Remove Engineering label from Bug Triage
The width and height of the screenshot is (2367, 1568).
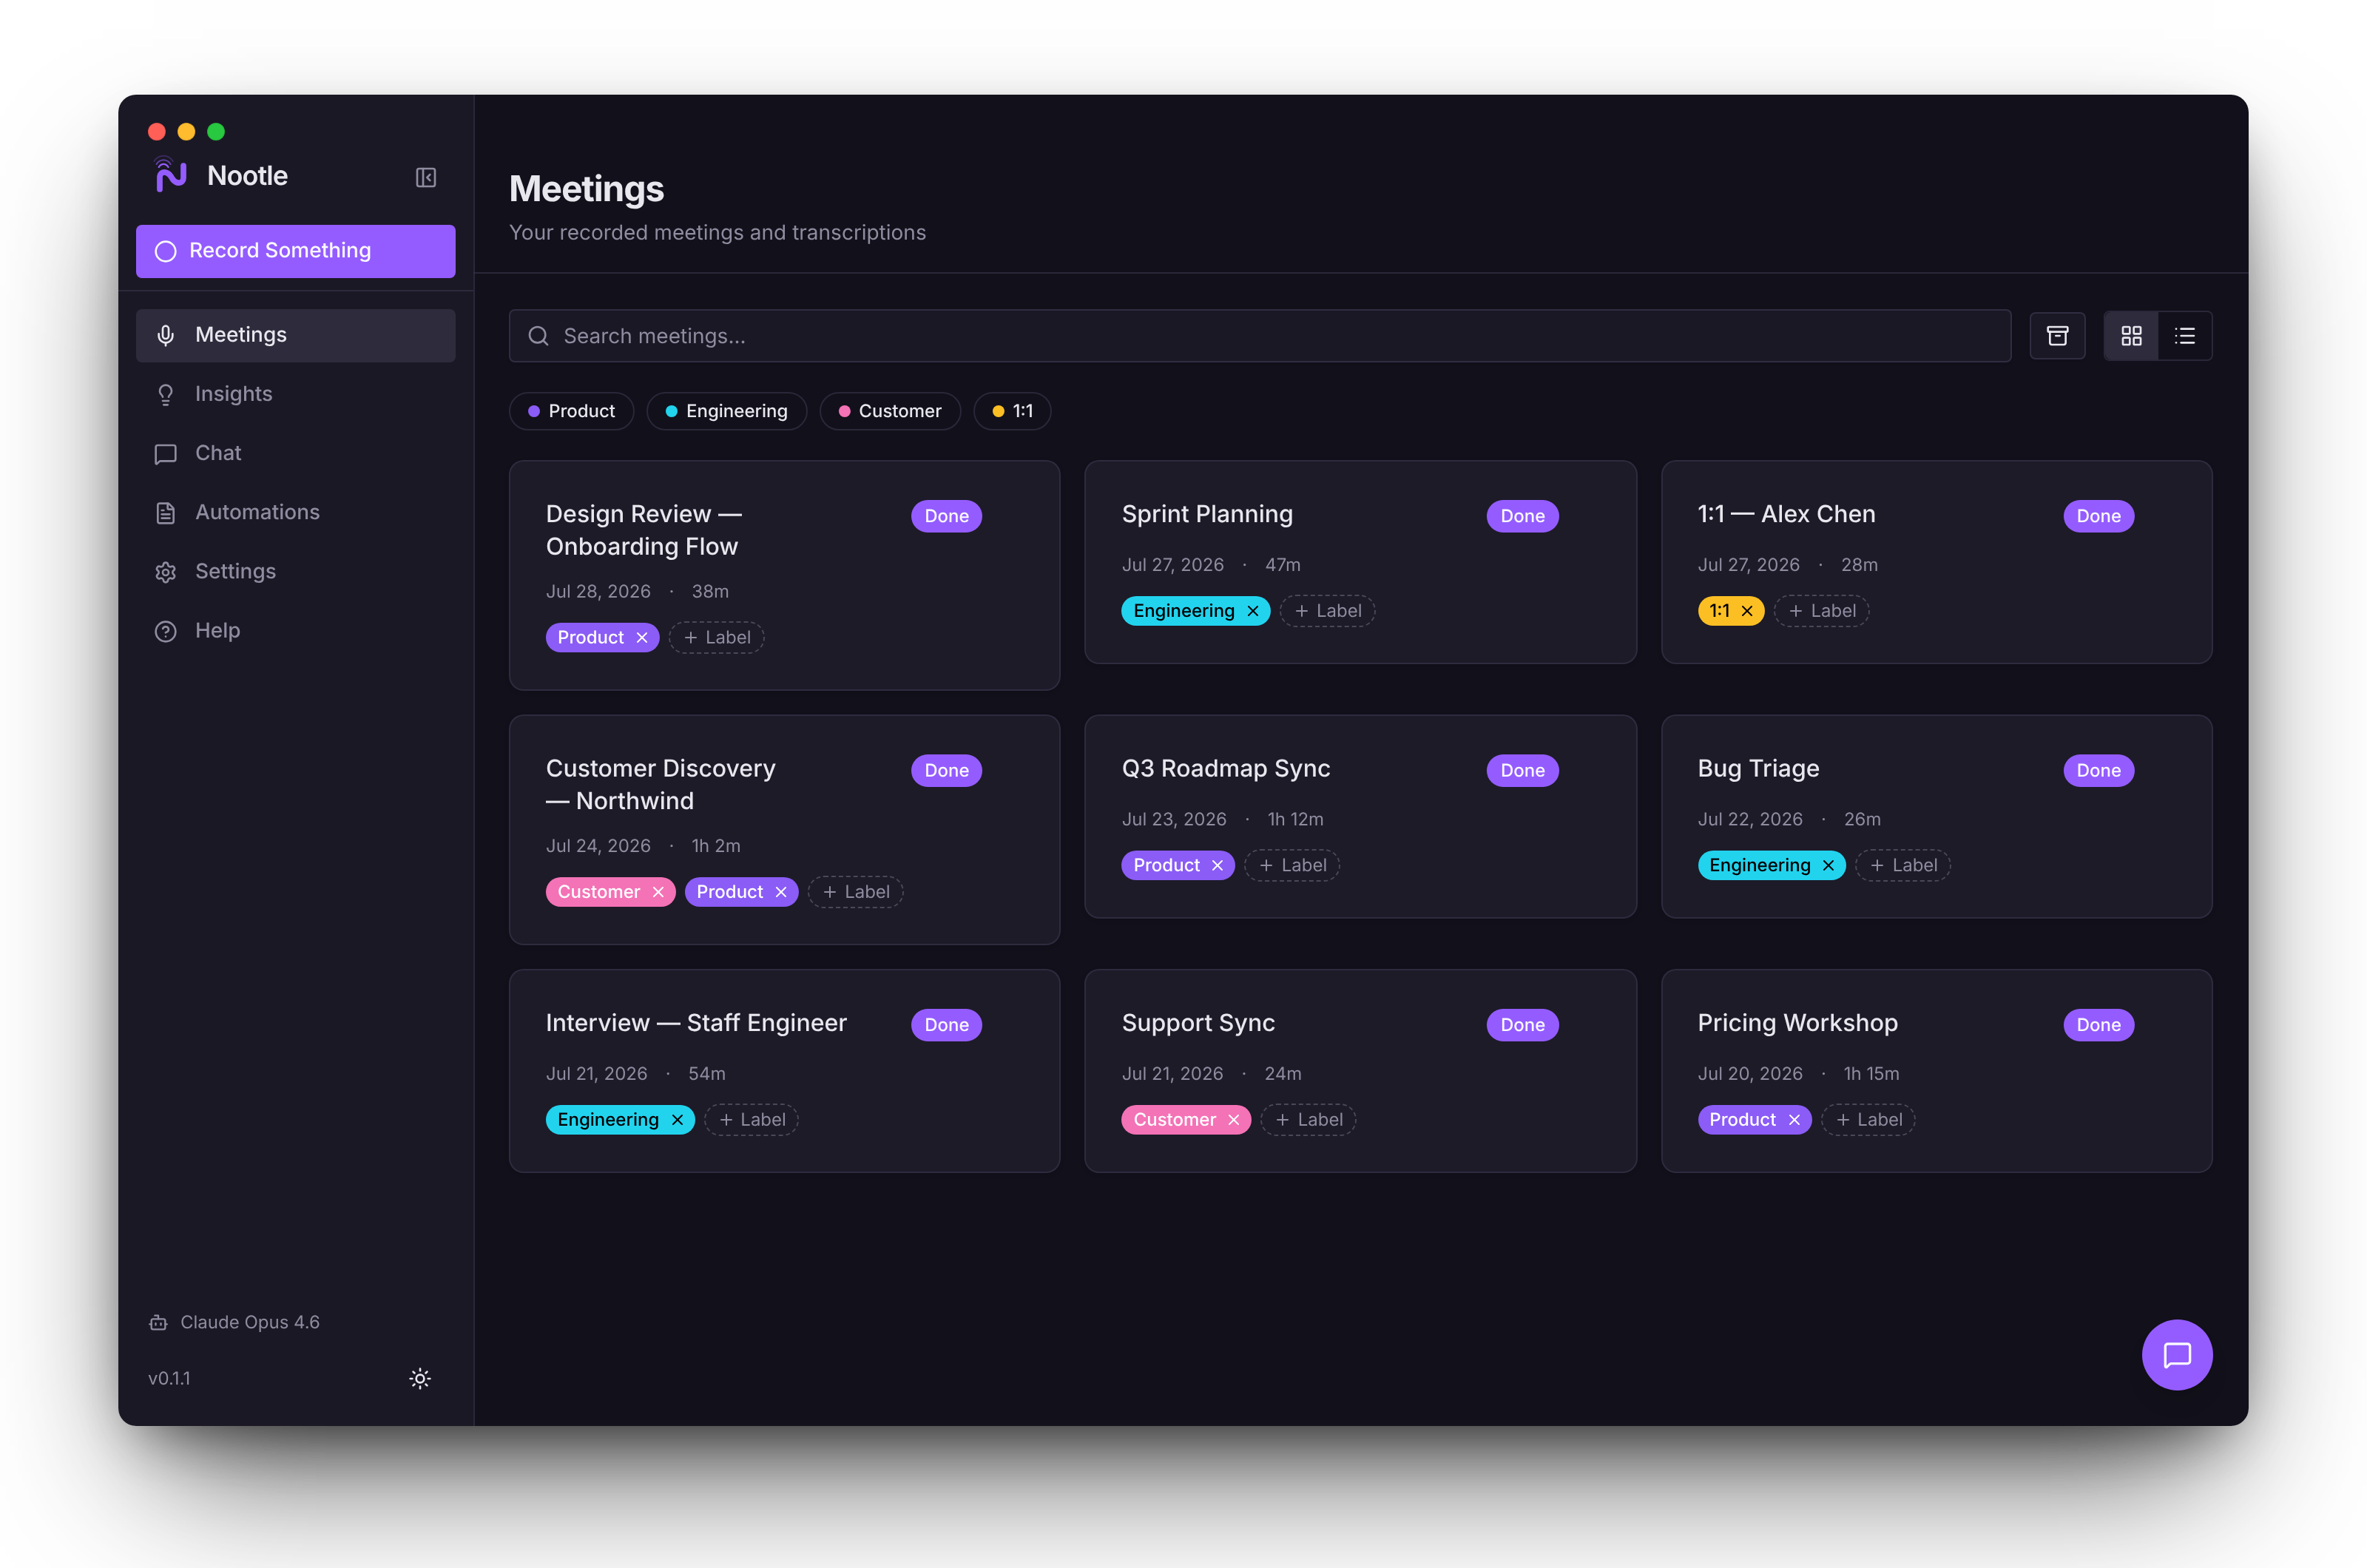pyautogui.click(x=1828, y=866)
